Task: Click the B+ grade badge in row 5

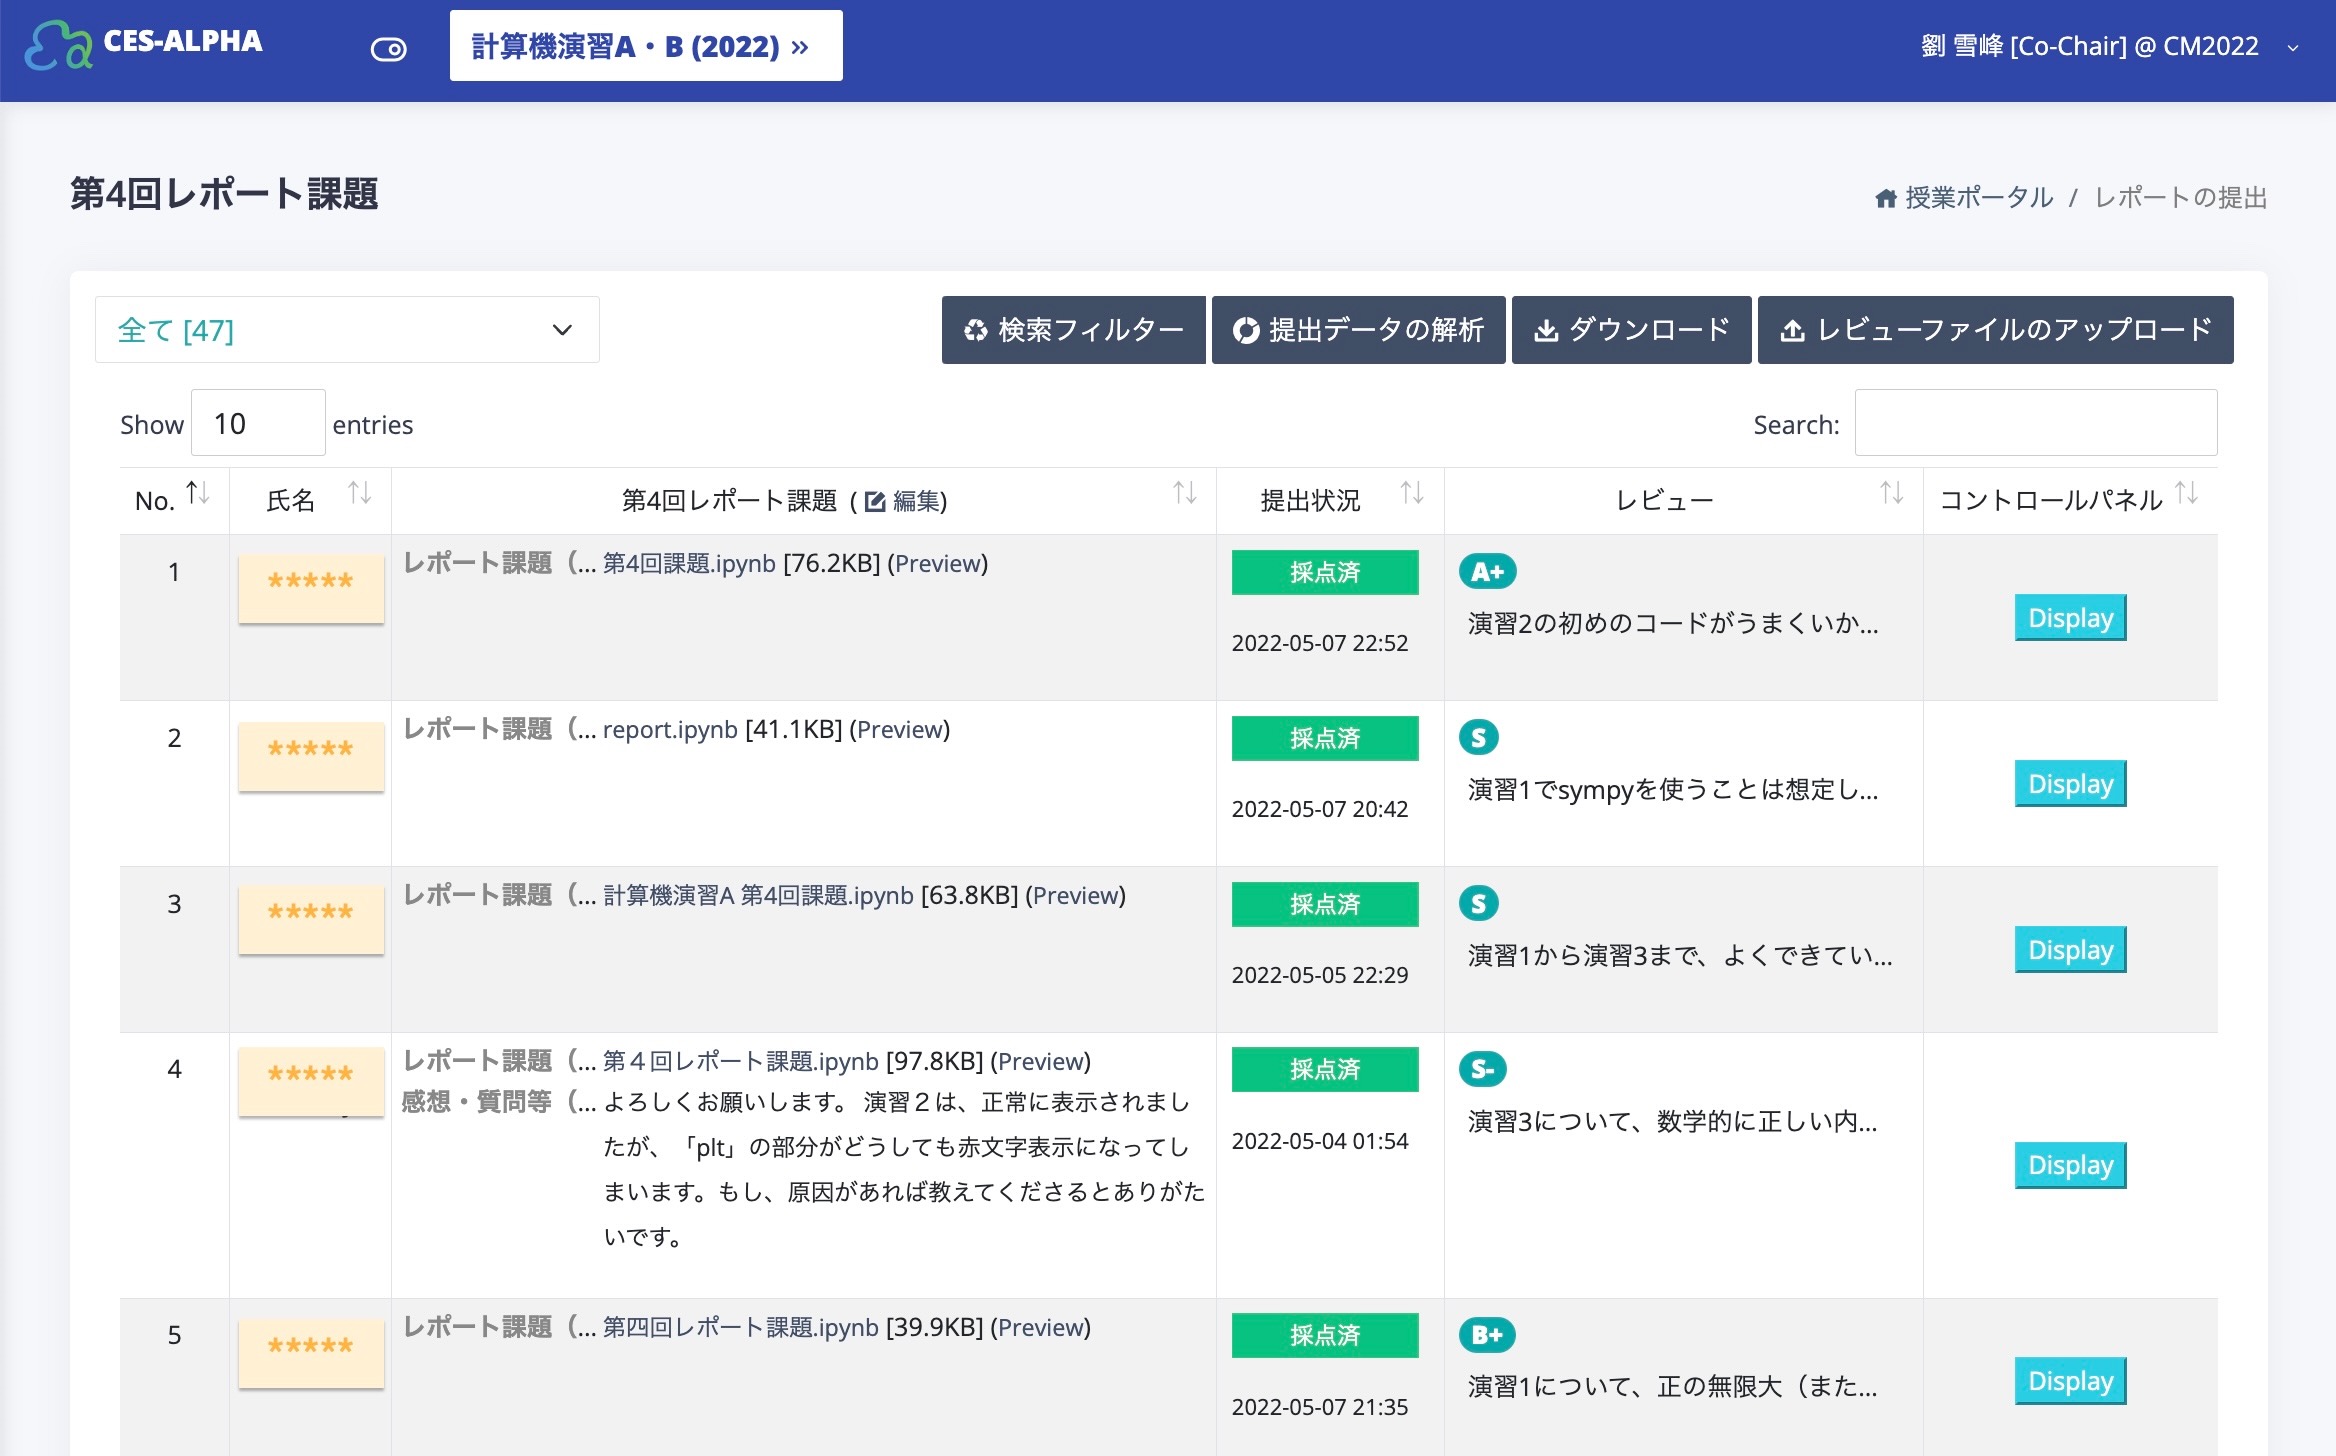Action: [x=1487, y=1335]
